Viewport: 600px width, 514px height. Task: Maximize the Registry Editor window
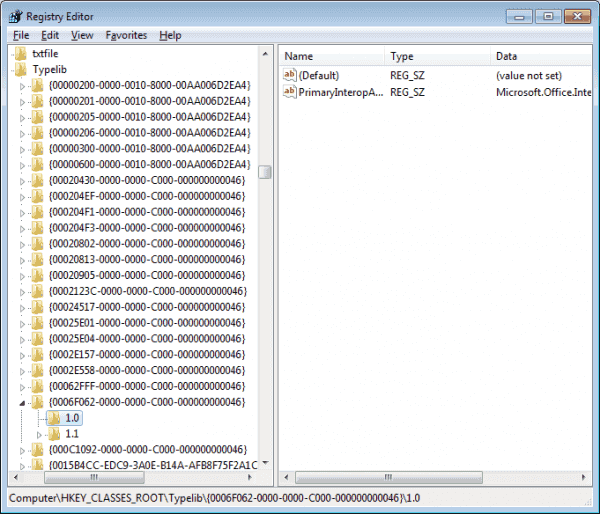548,16
